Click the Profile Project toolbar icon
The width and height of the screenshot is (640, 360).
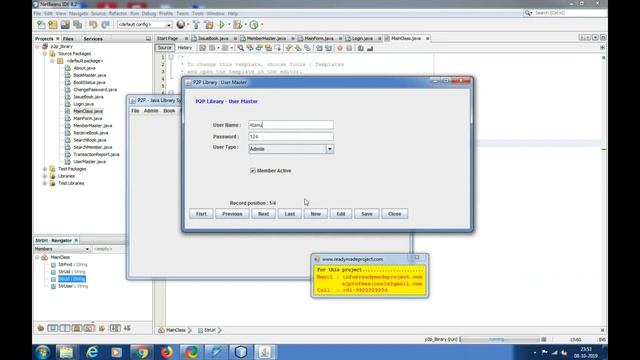254,24
